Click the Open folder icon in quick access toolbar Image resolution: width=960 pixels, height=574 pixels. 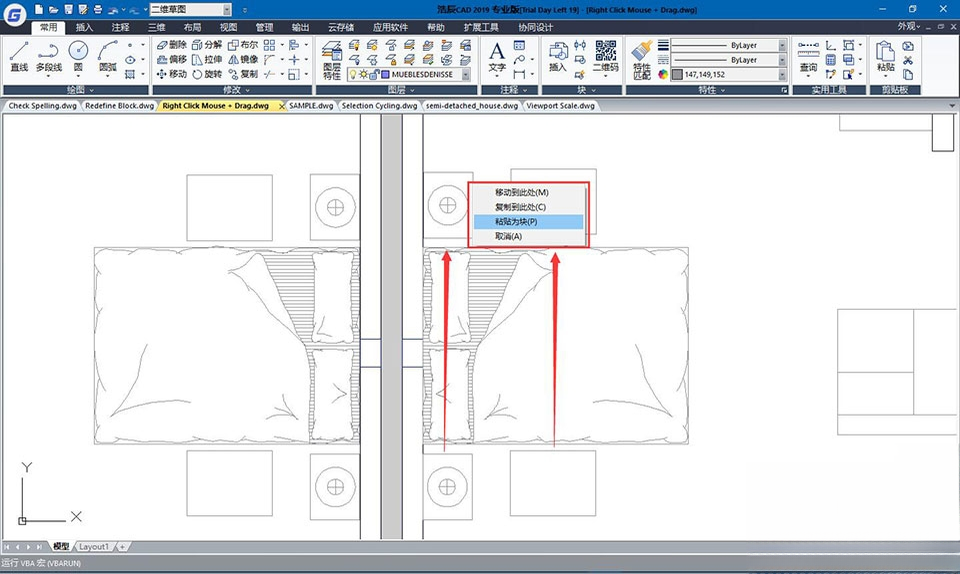53,10
